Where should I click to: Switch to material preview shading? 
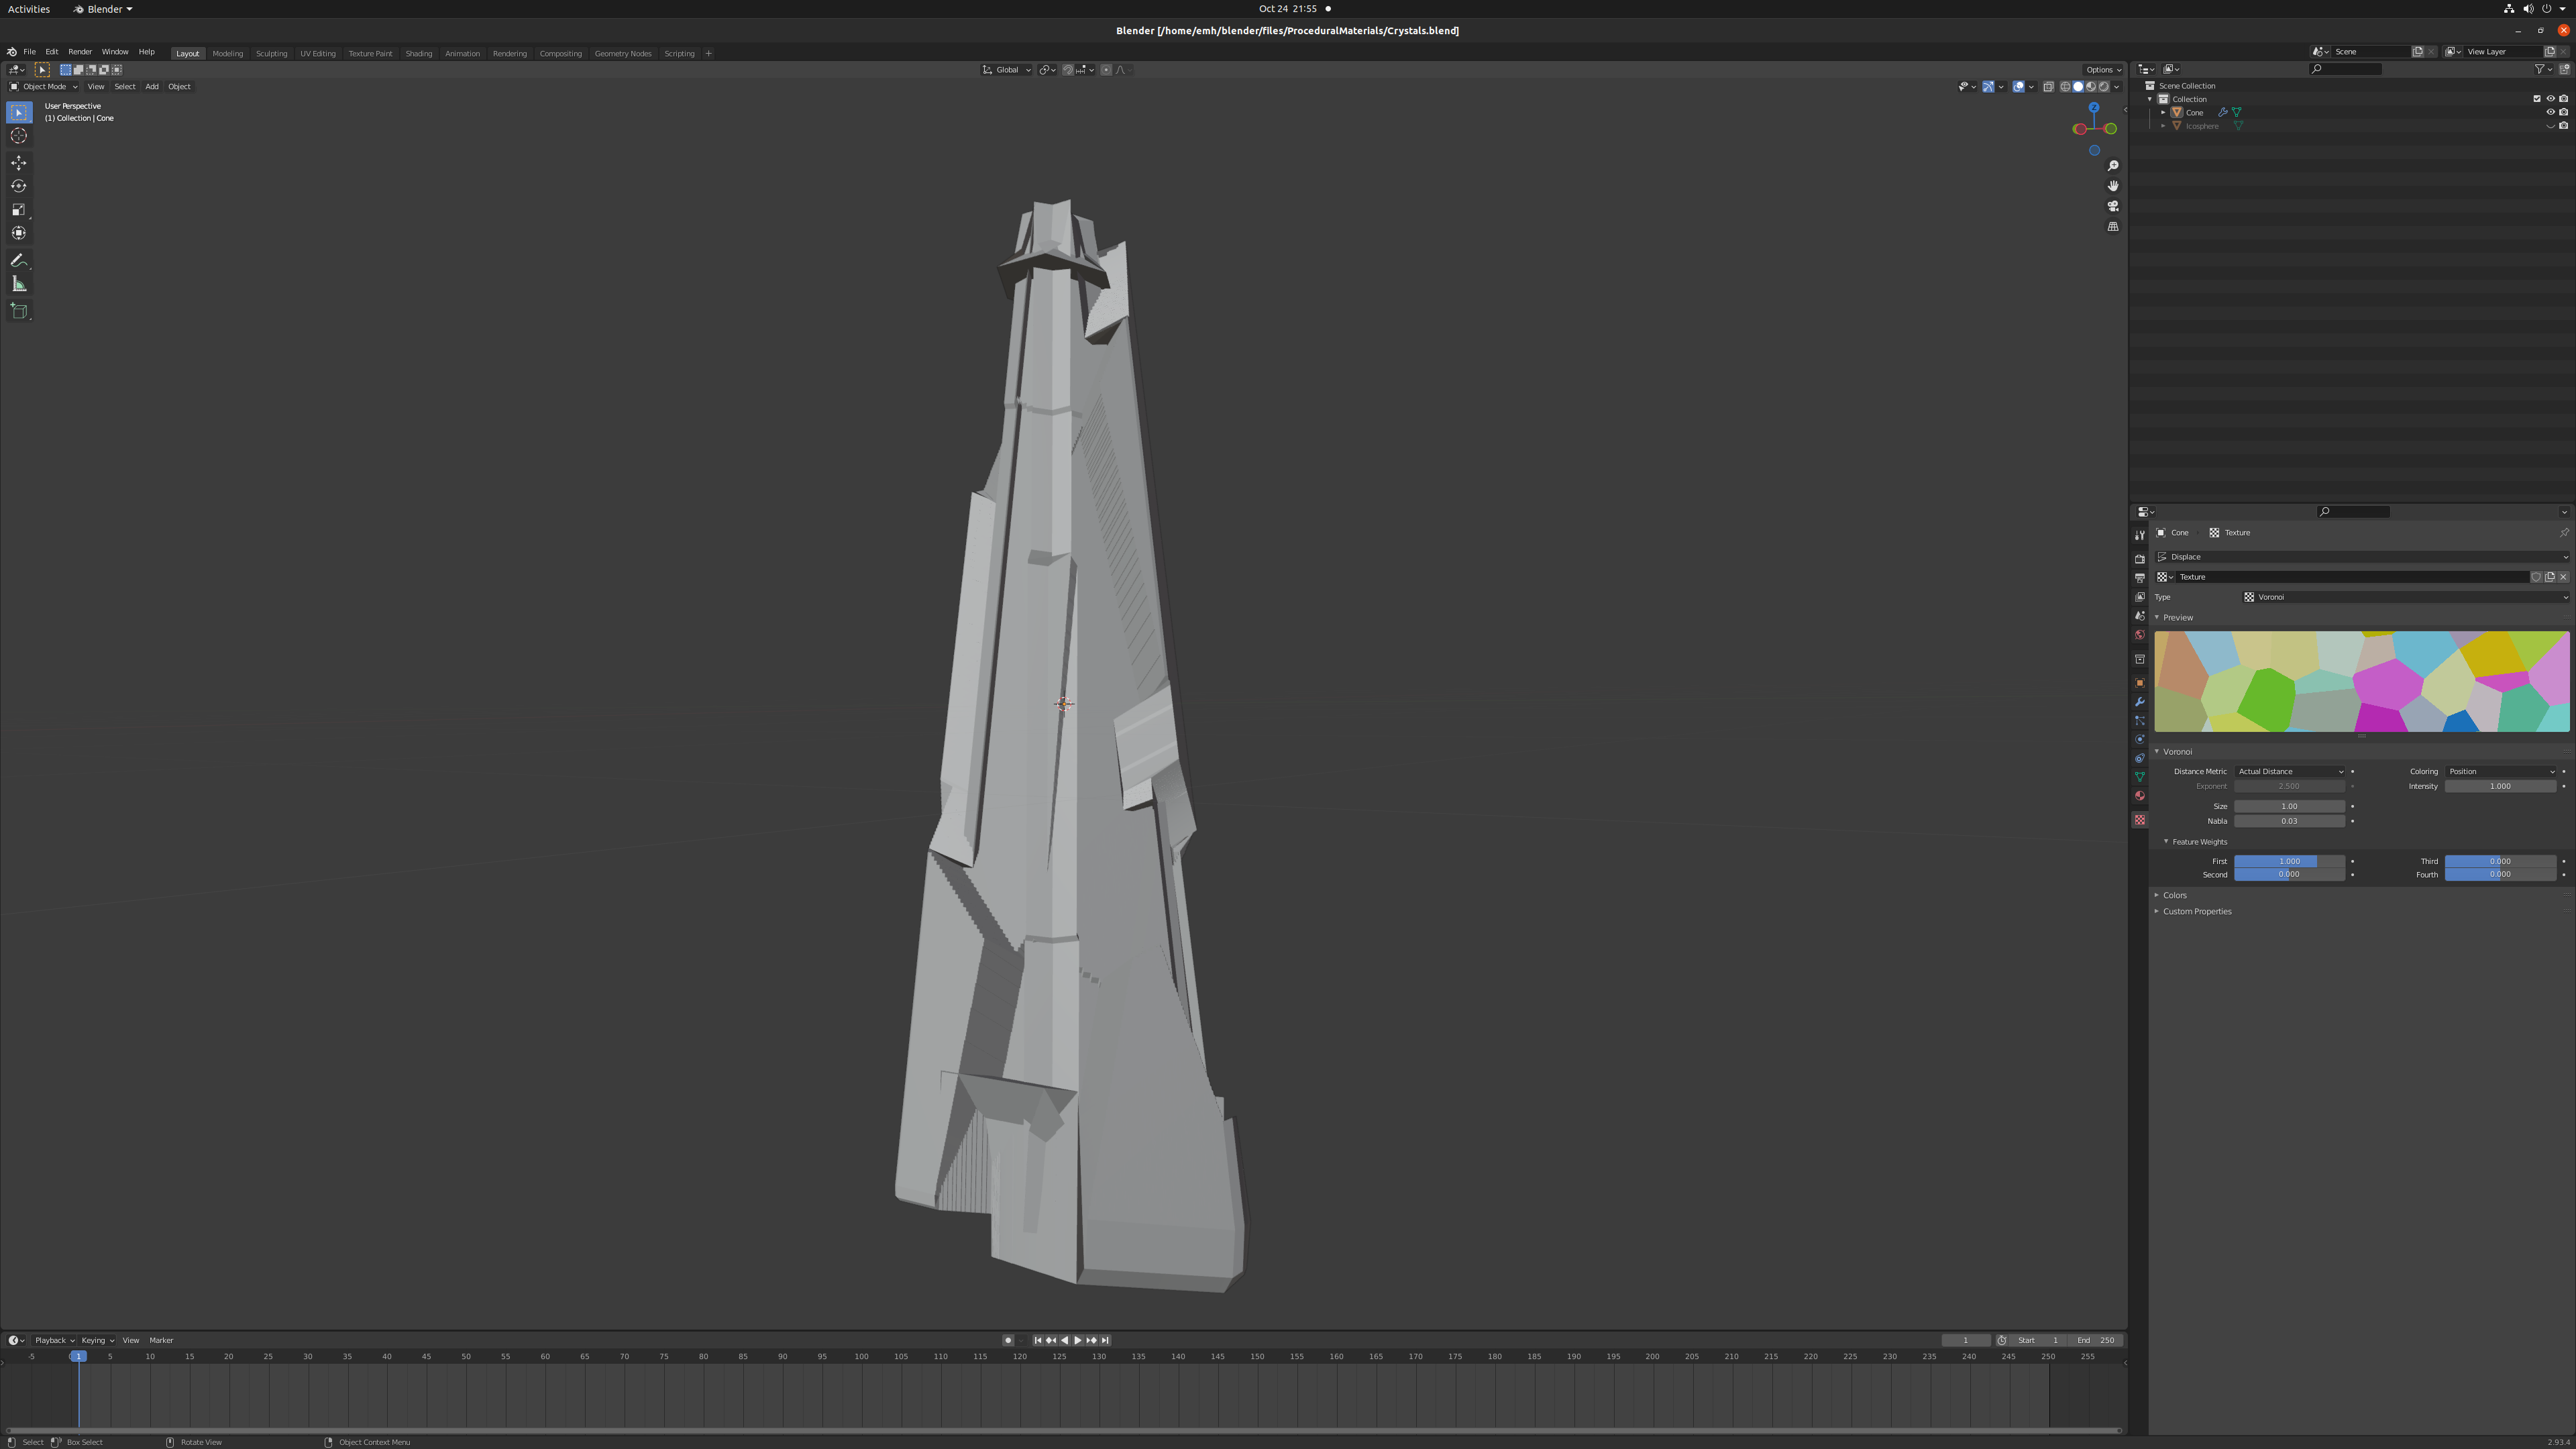pos(2091,87)
